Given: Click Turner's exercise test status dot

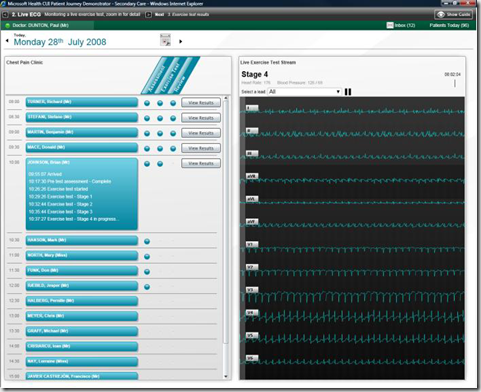Looking at the screenshot, I should pyautogui.click(x=160, y=103).
